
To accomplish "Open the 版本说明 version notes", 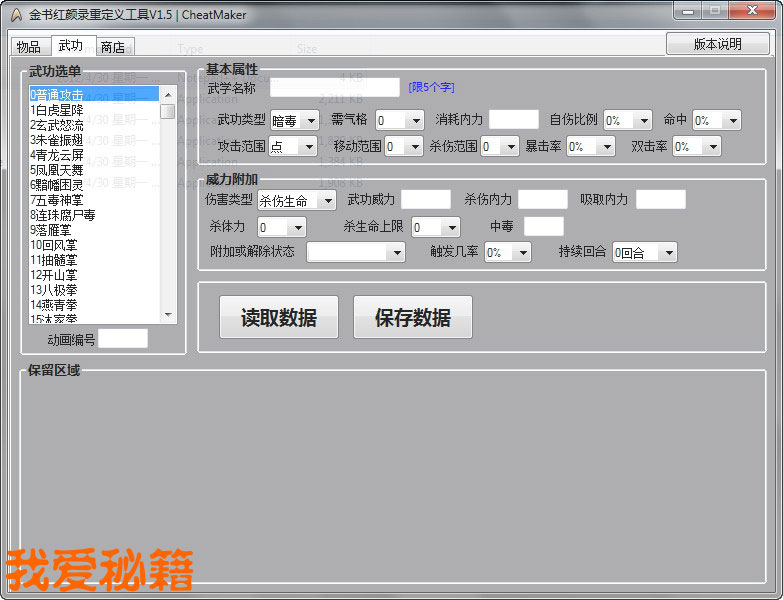I will coord(717,44).
